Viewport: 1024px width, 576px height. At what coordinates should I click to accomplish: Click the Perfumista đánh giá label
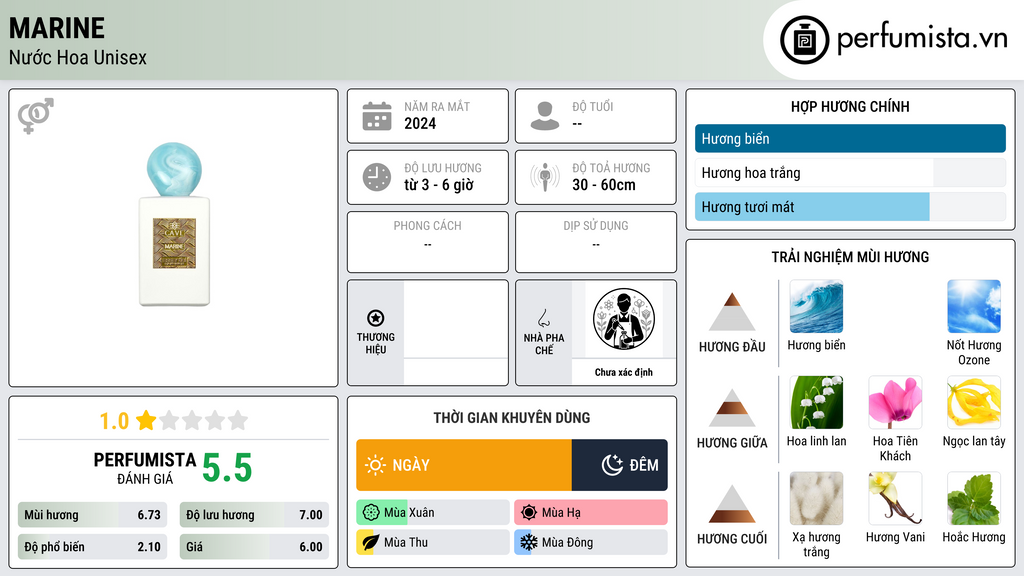point(145,468)
